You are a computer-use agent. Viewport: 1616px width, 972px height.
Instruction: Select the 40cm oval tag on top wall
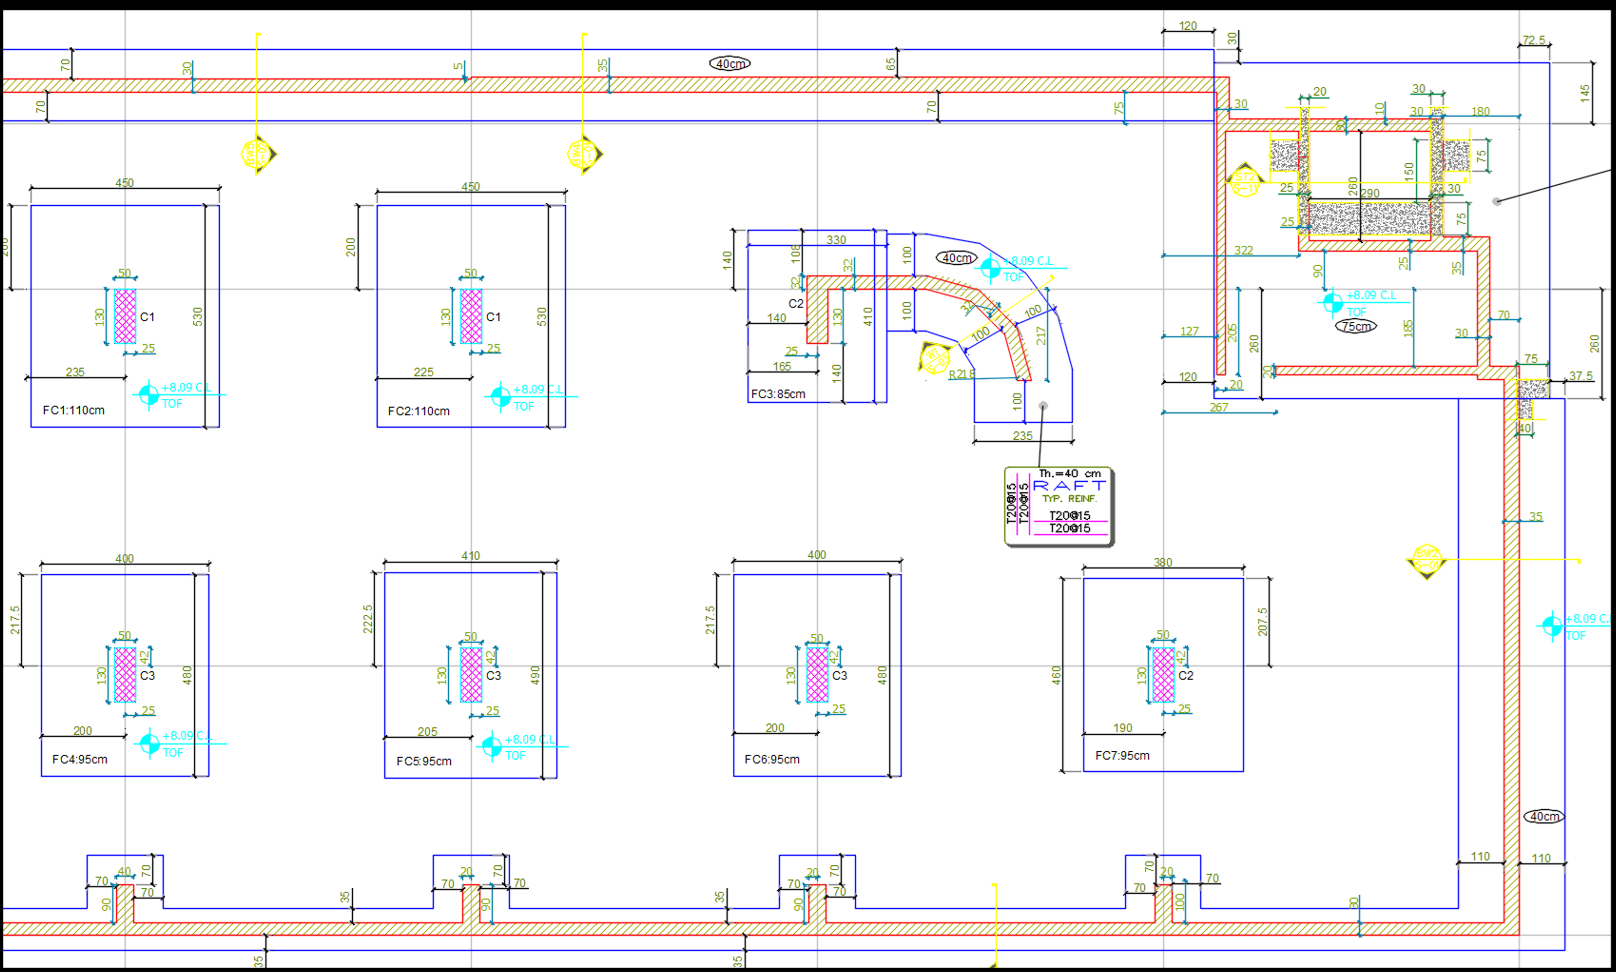730,64
